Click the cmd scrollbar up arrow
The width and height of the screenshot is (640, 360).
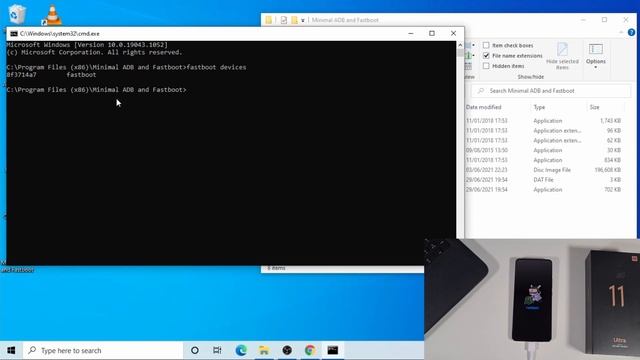pyautogui.click(x=460, y=45)
